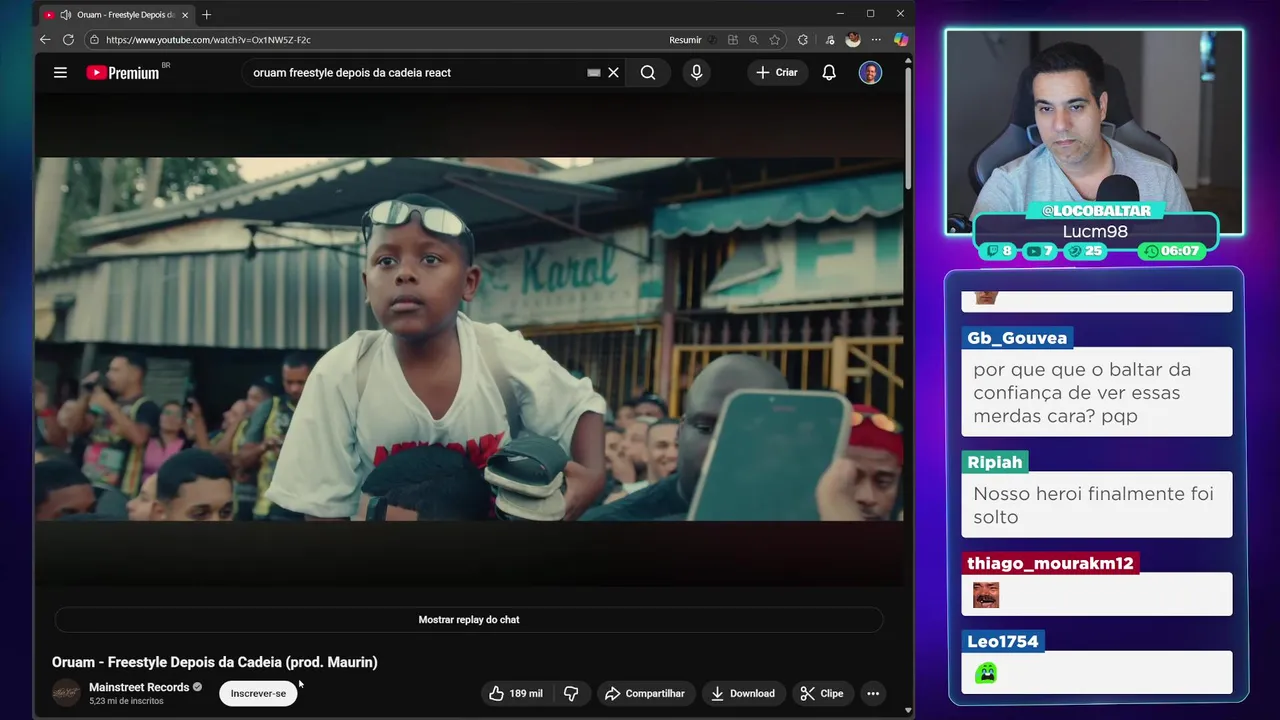Click Gb_Gouvea username in chat overlay

click(x=1017, y=338)
